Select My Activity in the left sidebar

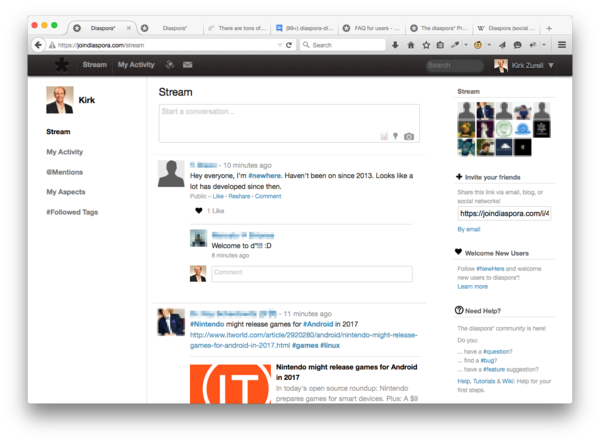point(65,152)
